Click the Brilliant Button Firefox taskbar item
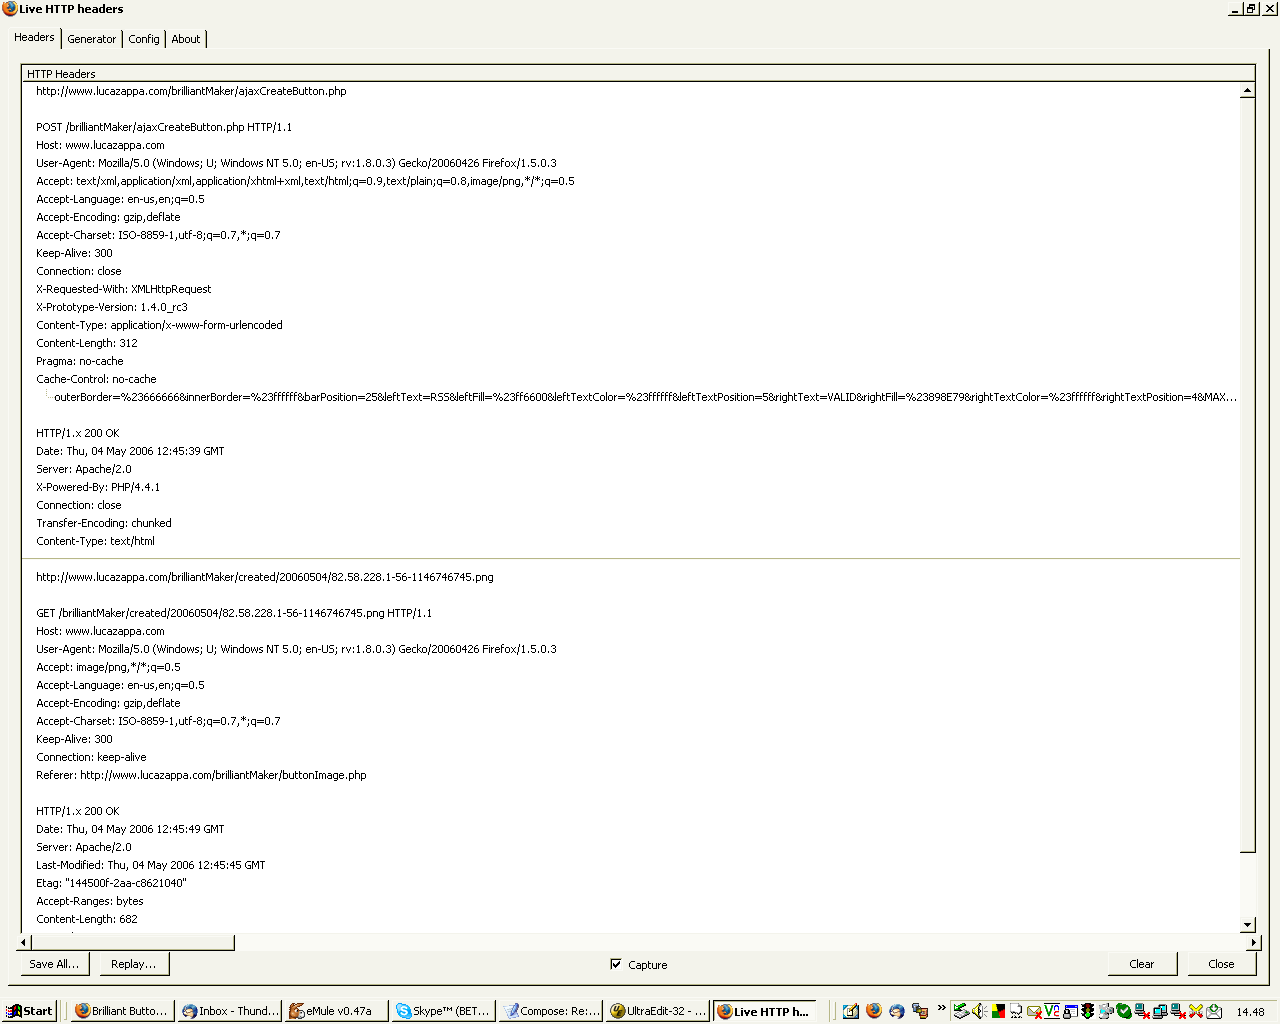1280x1024 pixels. point(122,1011)
